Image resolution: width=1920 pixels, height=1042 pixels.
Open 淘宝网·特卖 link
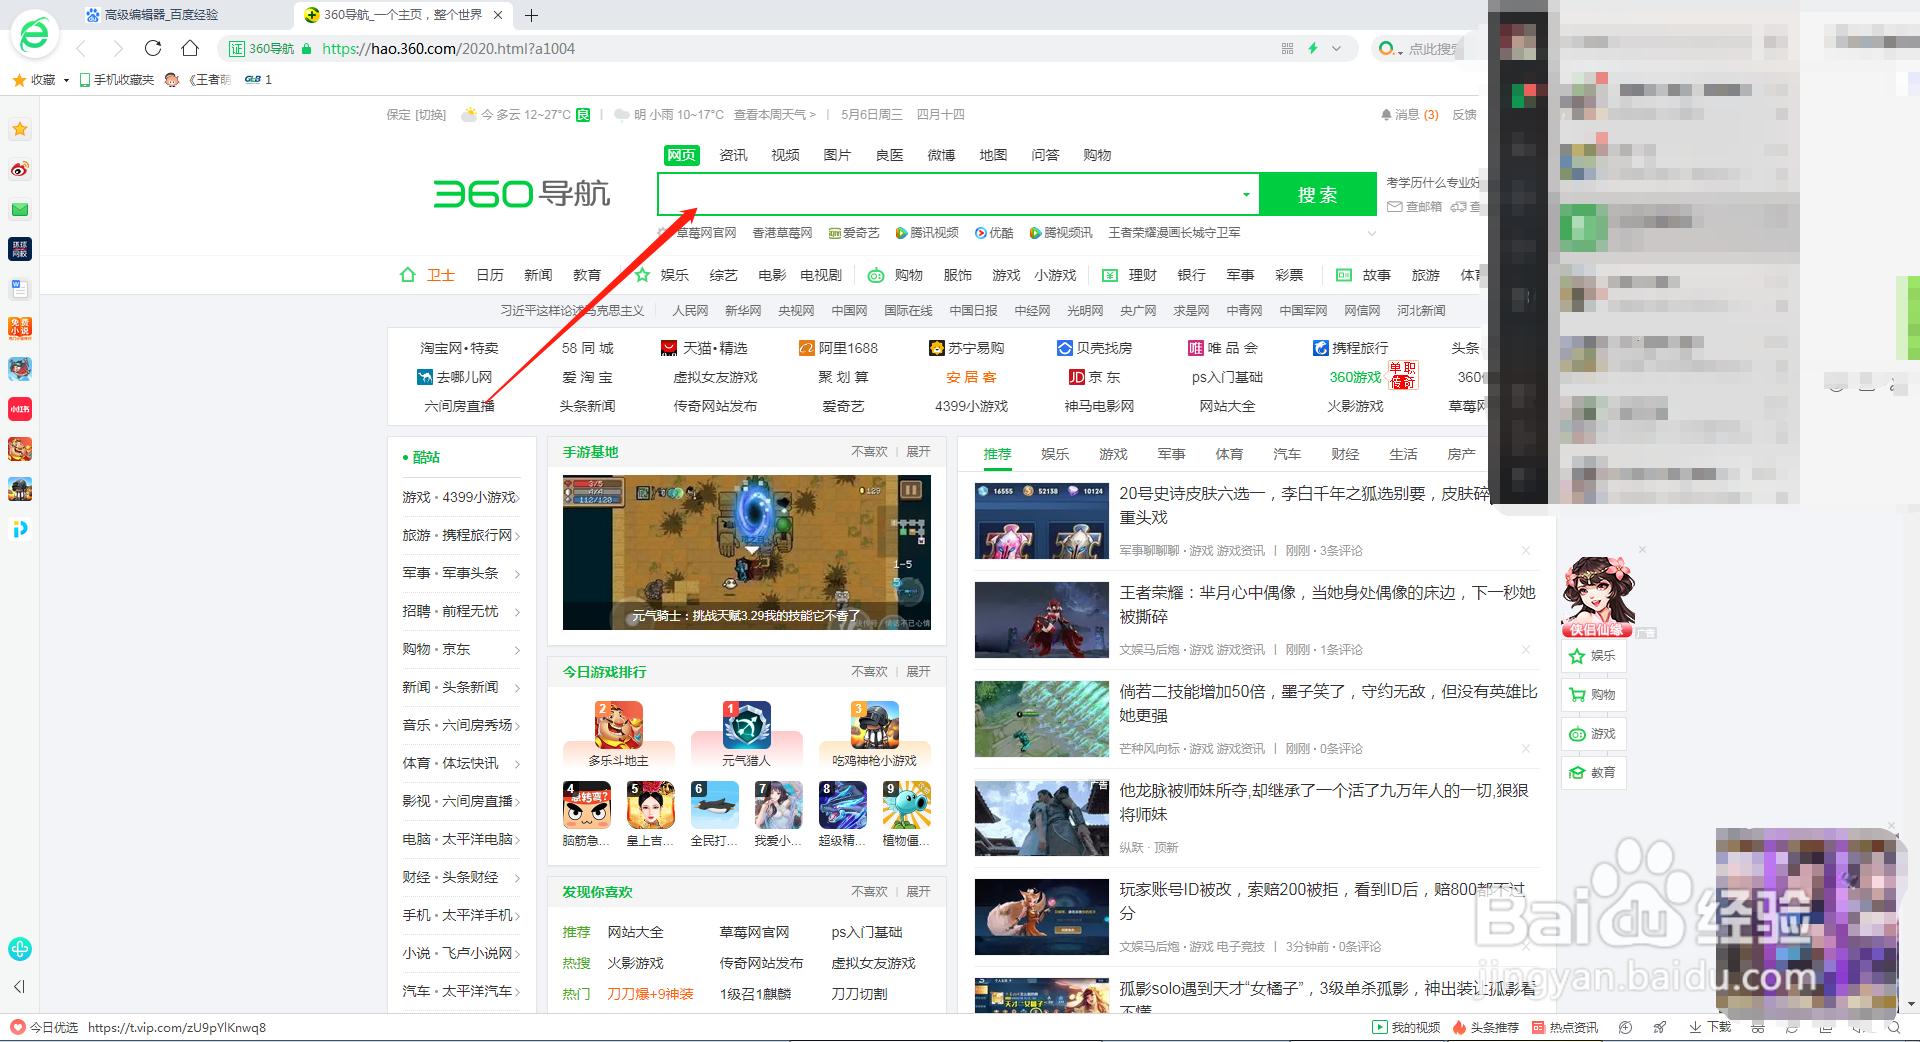[x=459, y=348]
